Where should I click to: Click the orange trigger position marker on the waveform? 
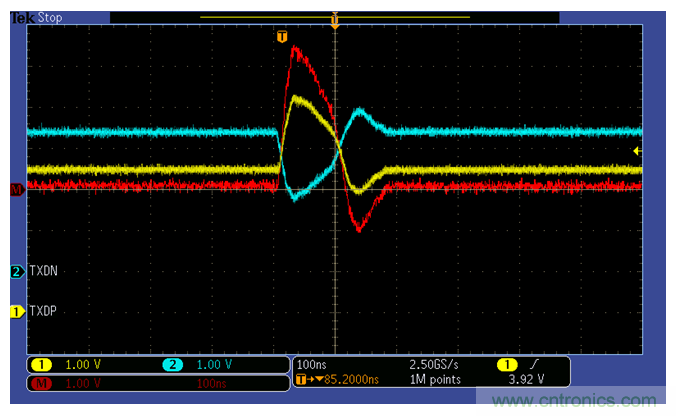(x=282, y=37)
